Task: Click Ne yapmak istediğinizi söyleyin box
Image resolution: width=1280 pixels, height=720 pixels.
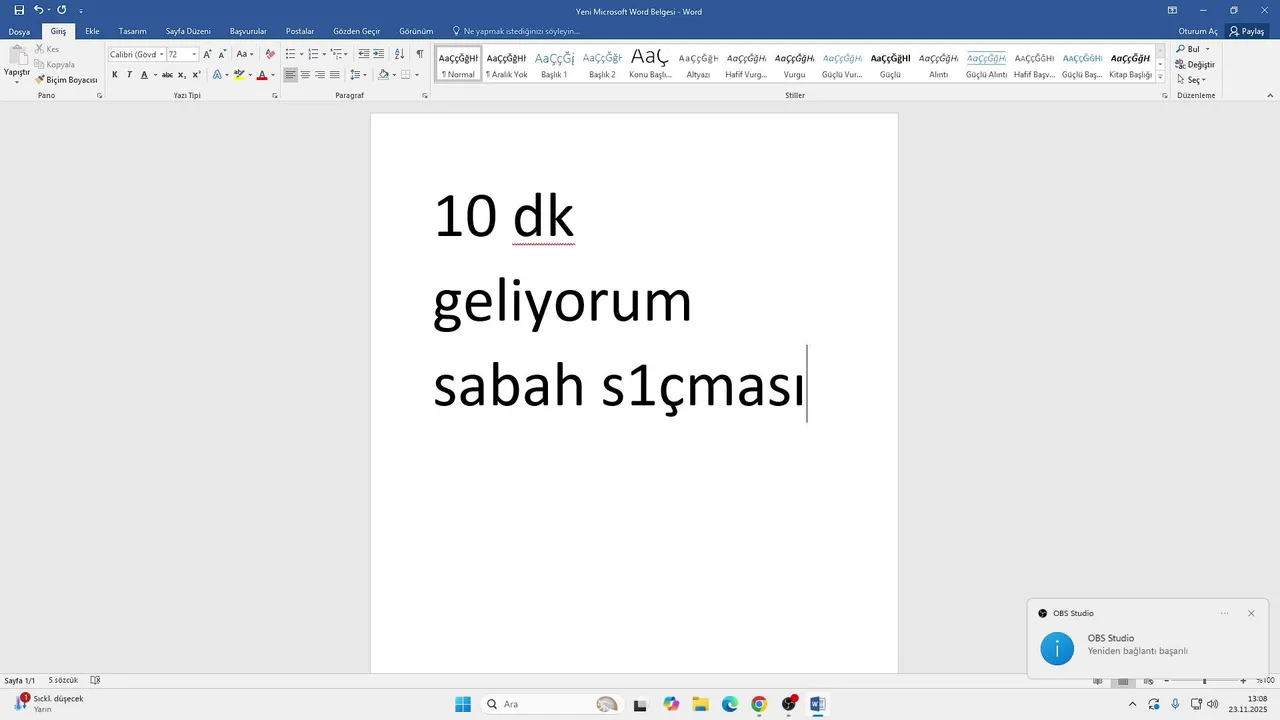Action: (516, 31)
